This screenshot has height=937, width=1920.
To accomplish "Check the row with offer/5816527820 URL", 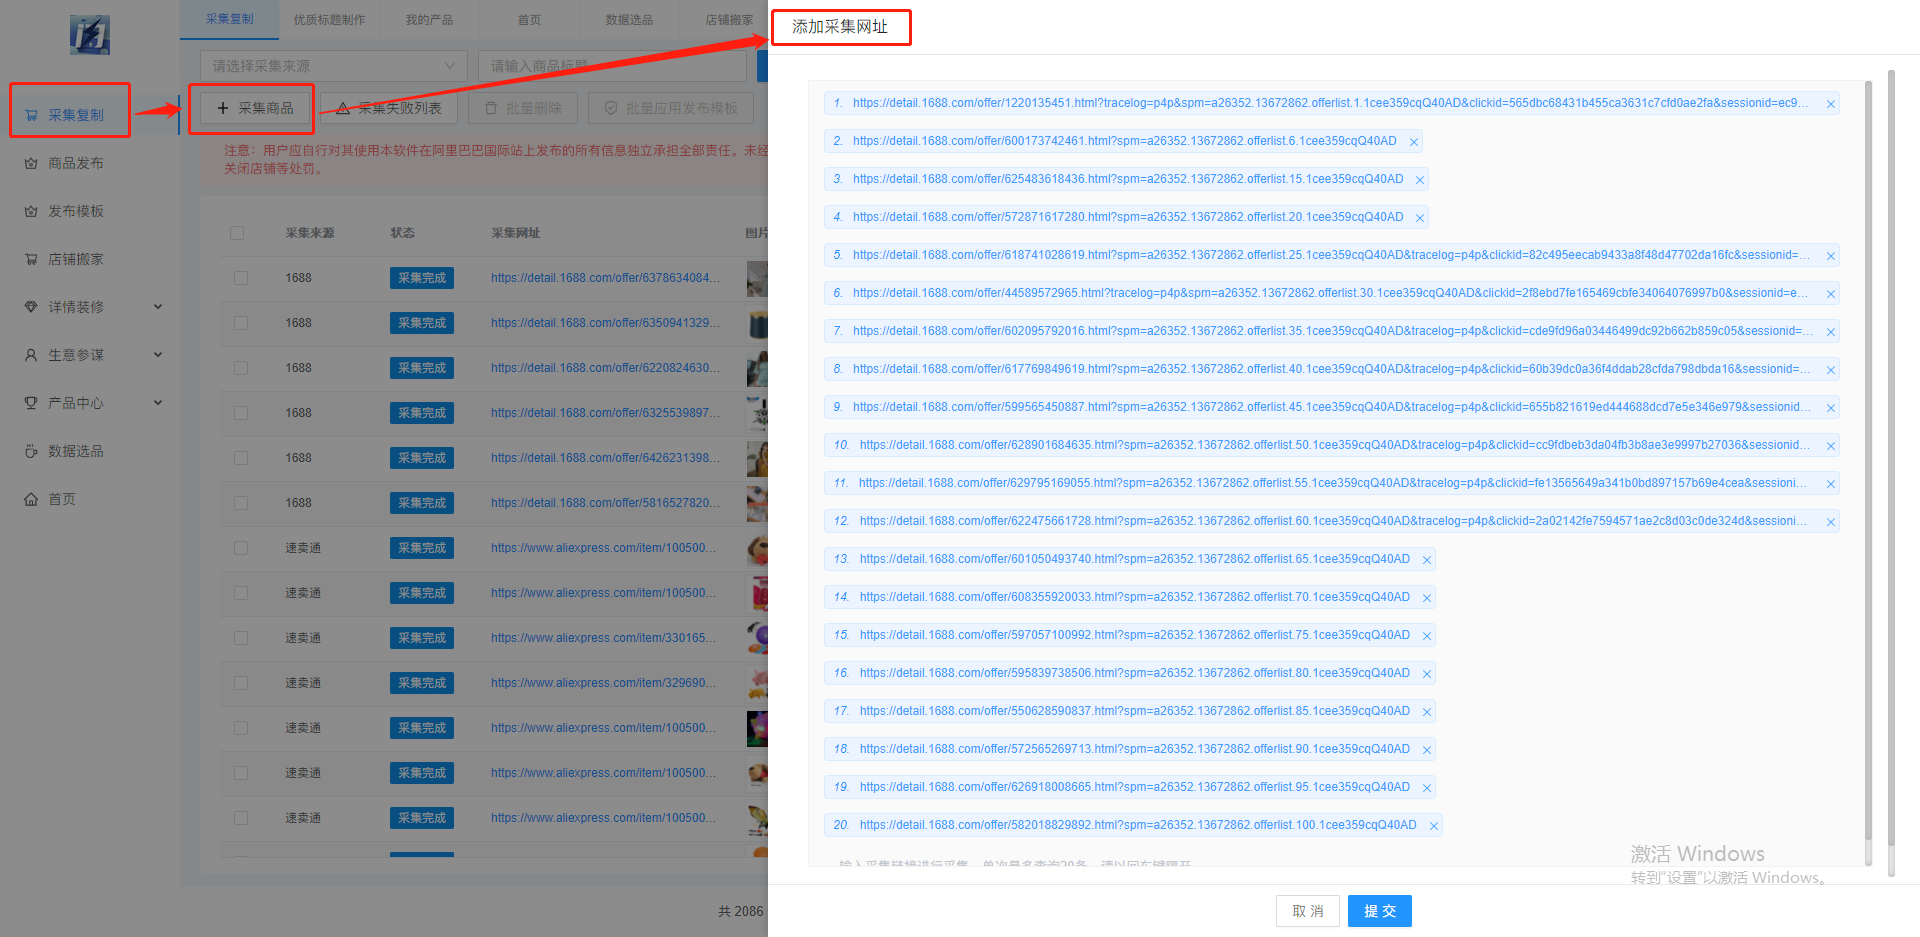I will tap(241, 503).
